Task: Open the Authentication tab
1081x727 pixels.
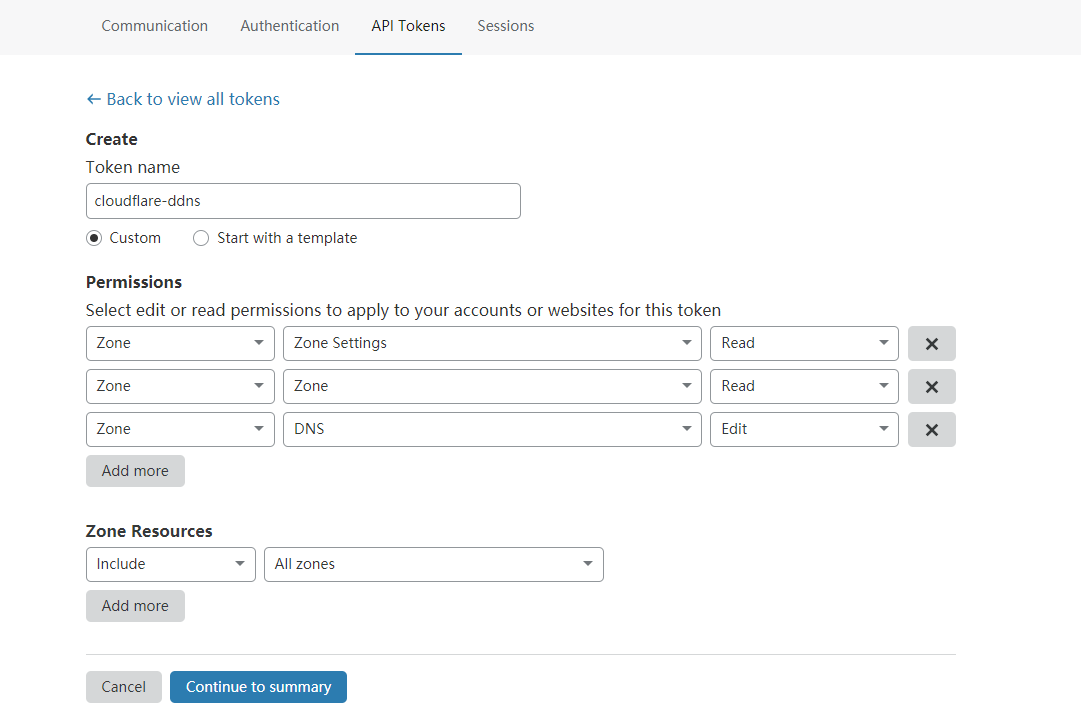Action: click(290, 26)
